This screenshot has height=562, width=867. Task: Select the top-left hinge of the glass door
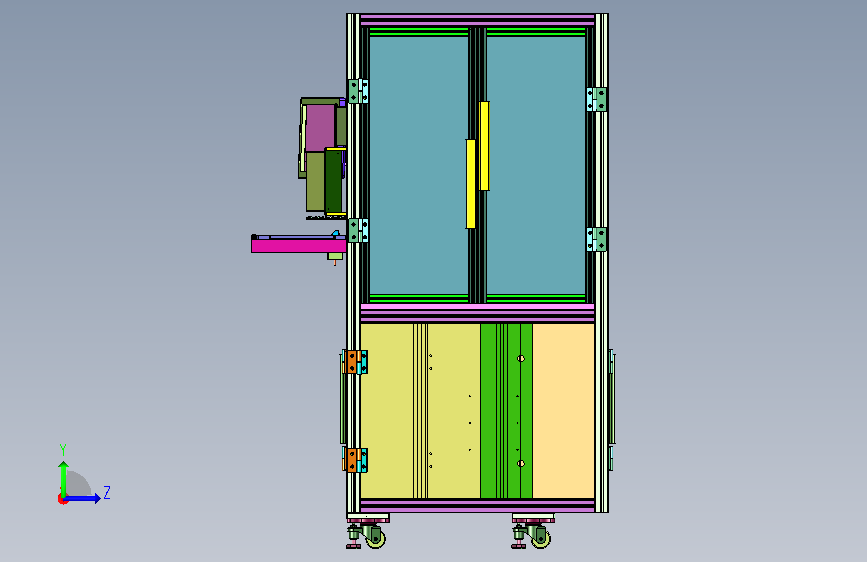coord(358,91)
